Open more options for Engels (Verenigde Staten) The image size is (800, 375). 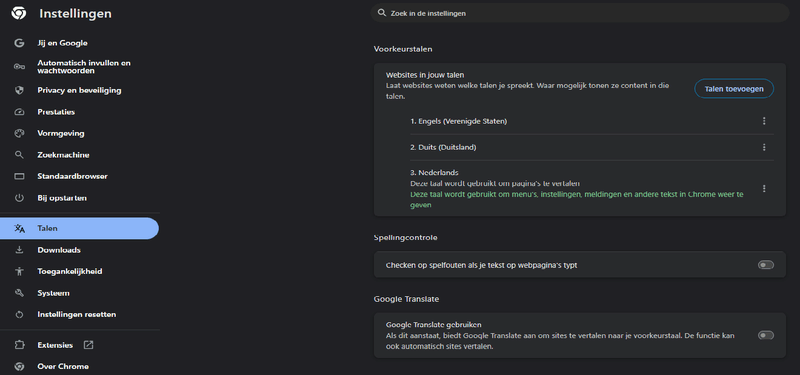pos(764,121)
